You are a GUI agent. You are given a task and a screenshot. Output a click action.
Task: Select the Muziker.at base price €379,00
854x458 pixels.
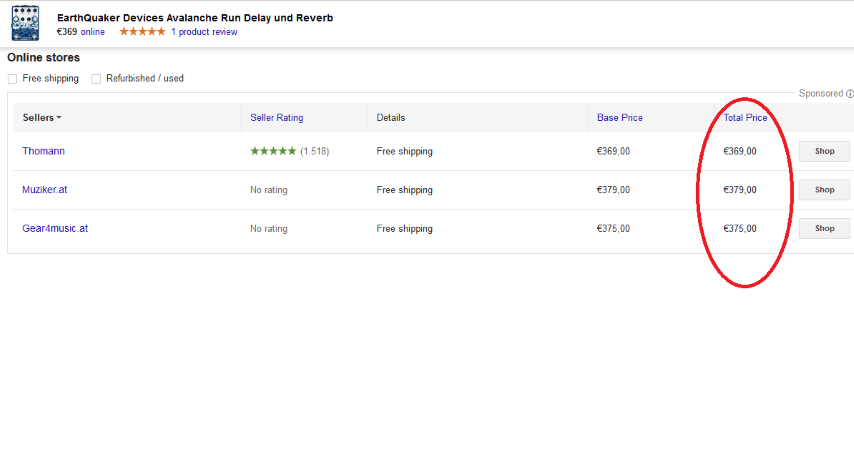coord(613,190)
